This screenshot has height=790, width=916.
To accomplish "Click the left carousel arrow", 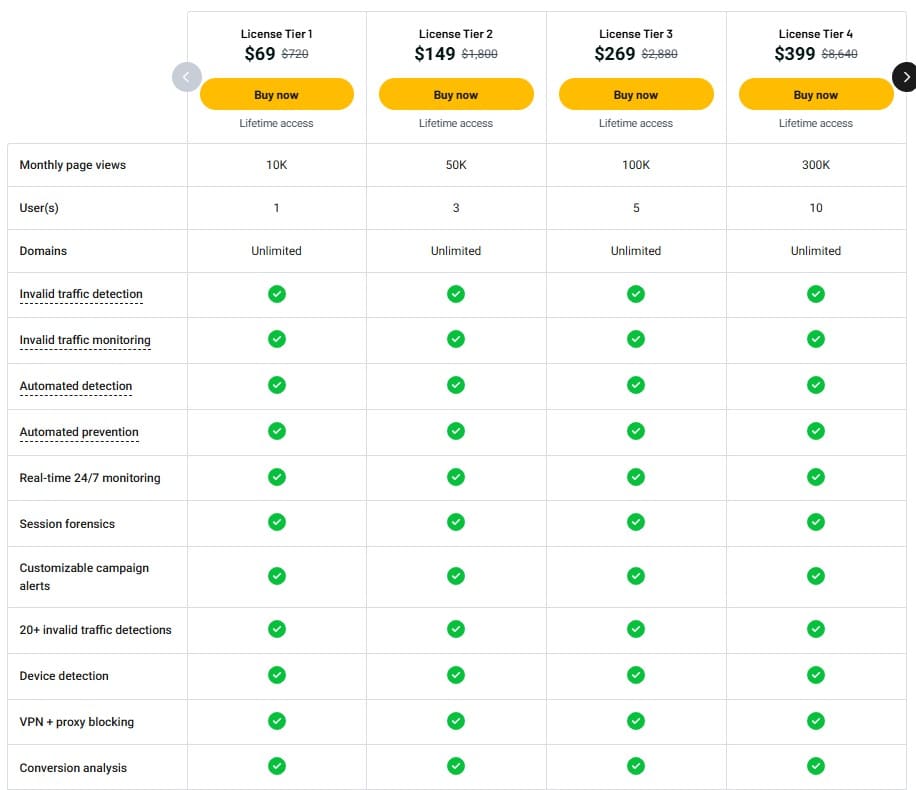I will [187, 77].
